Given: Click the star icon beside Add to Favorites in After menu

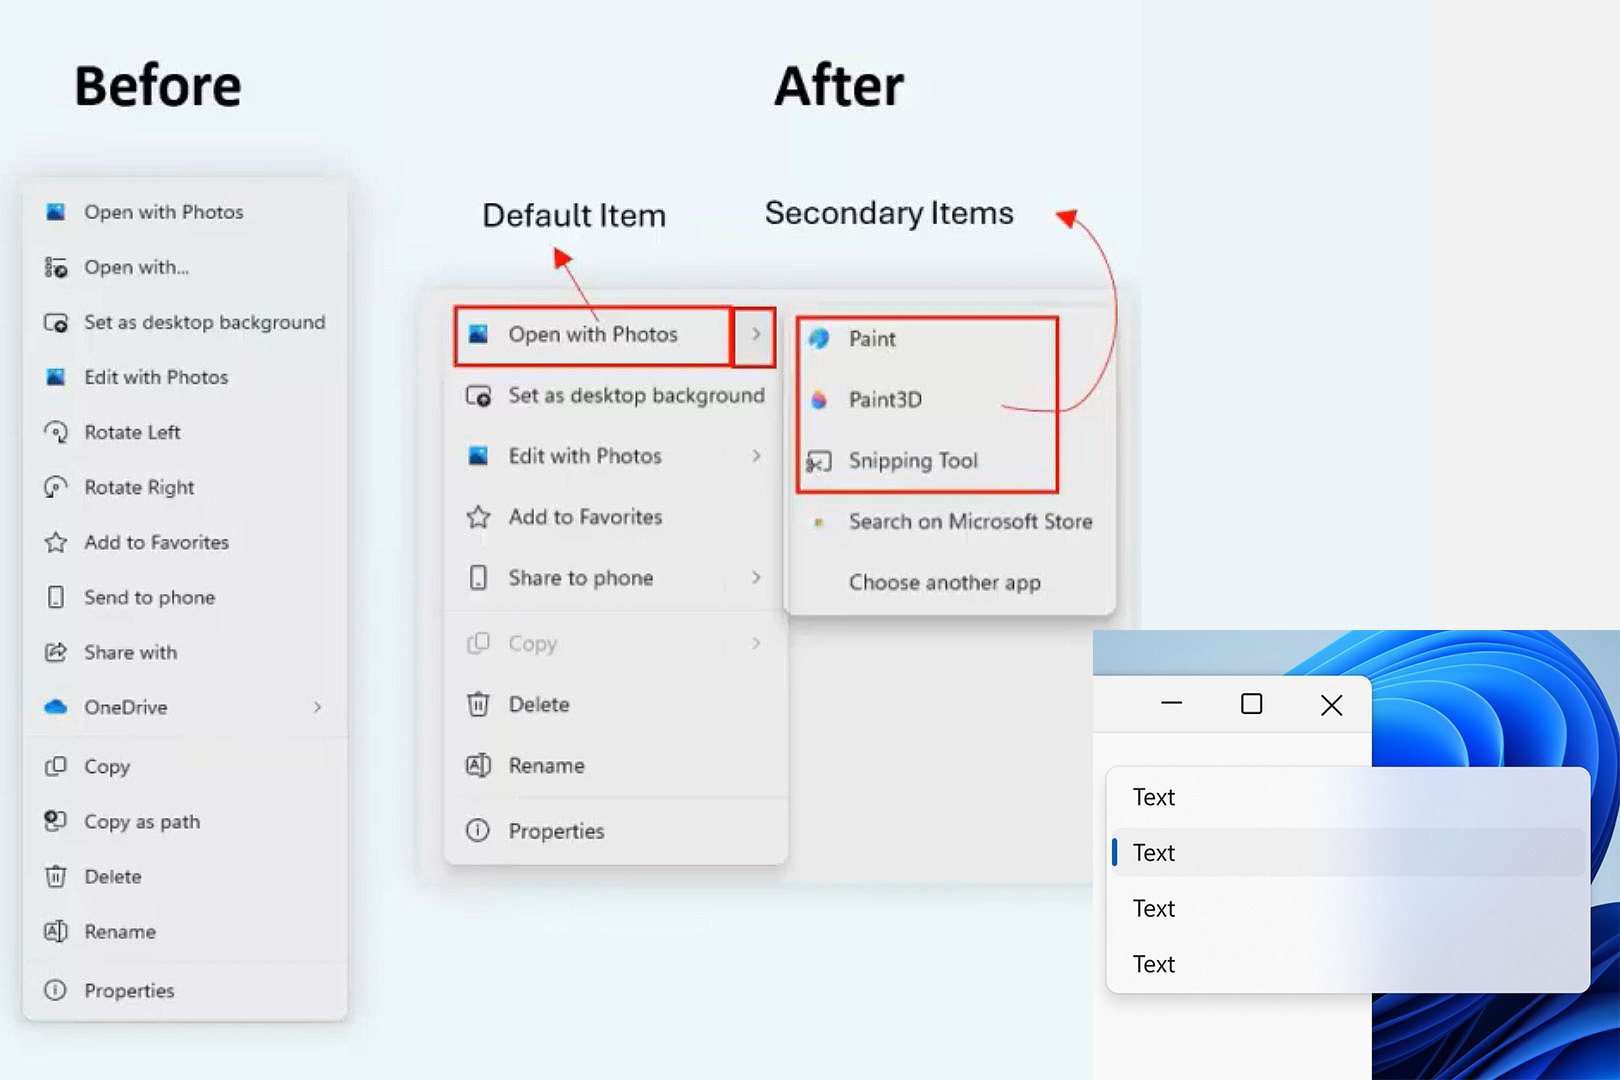Looking at the screenshot, I should pyautogui.click(x=478, y=517).
